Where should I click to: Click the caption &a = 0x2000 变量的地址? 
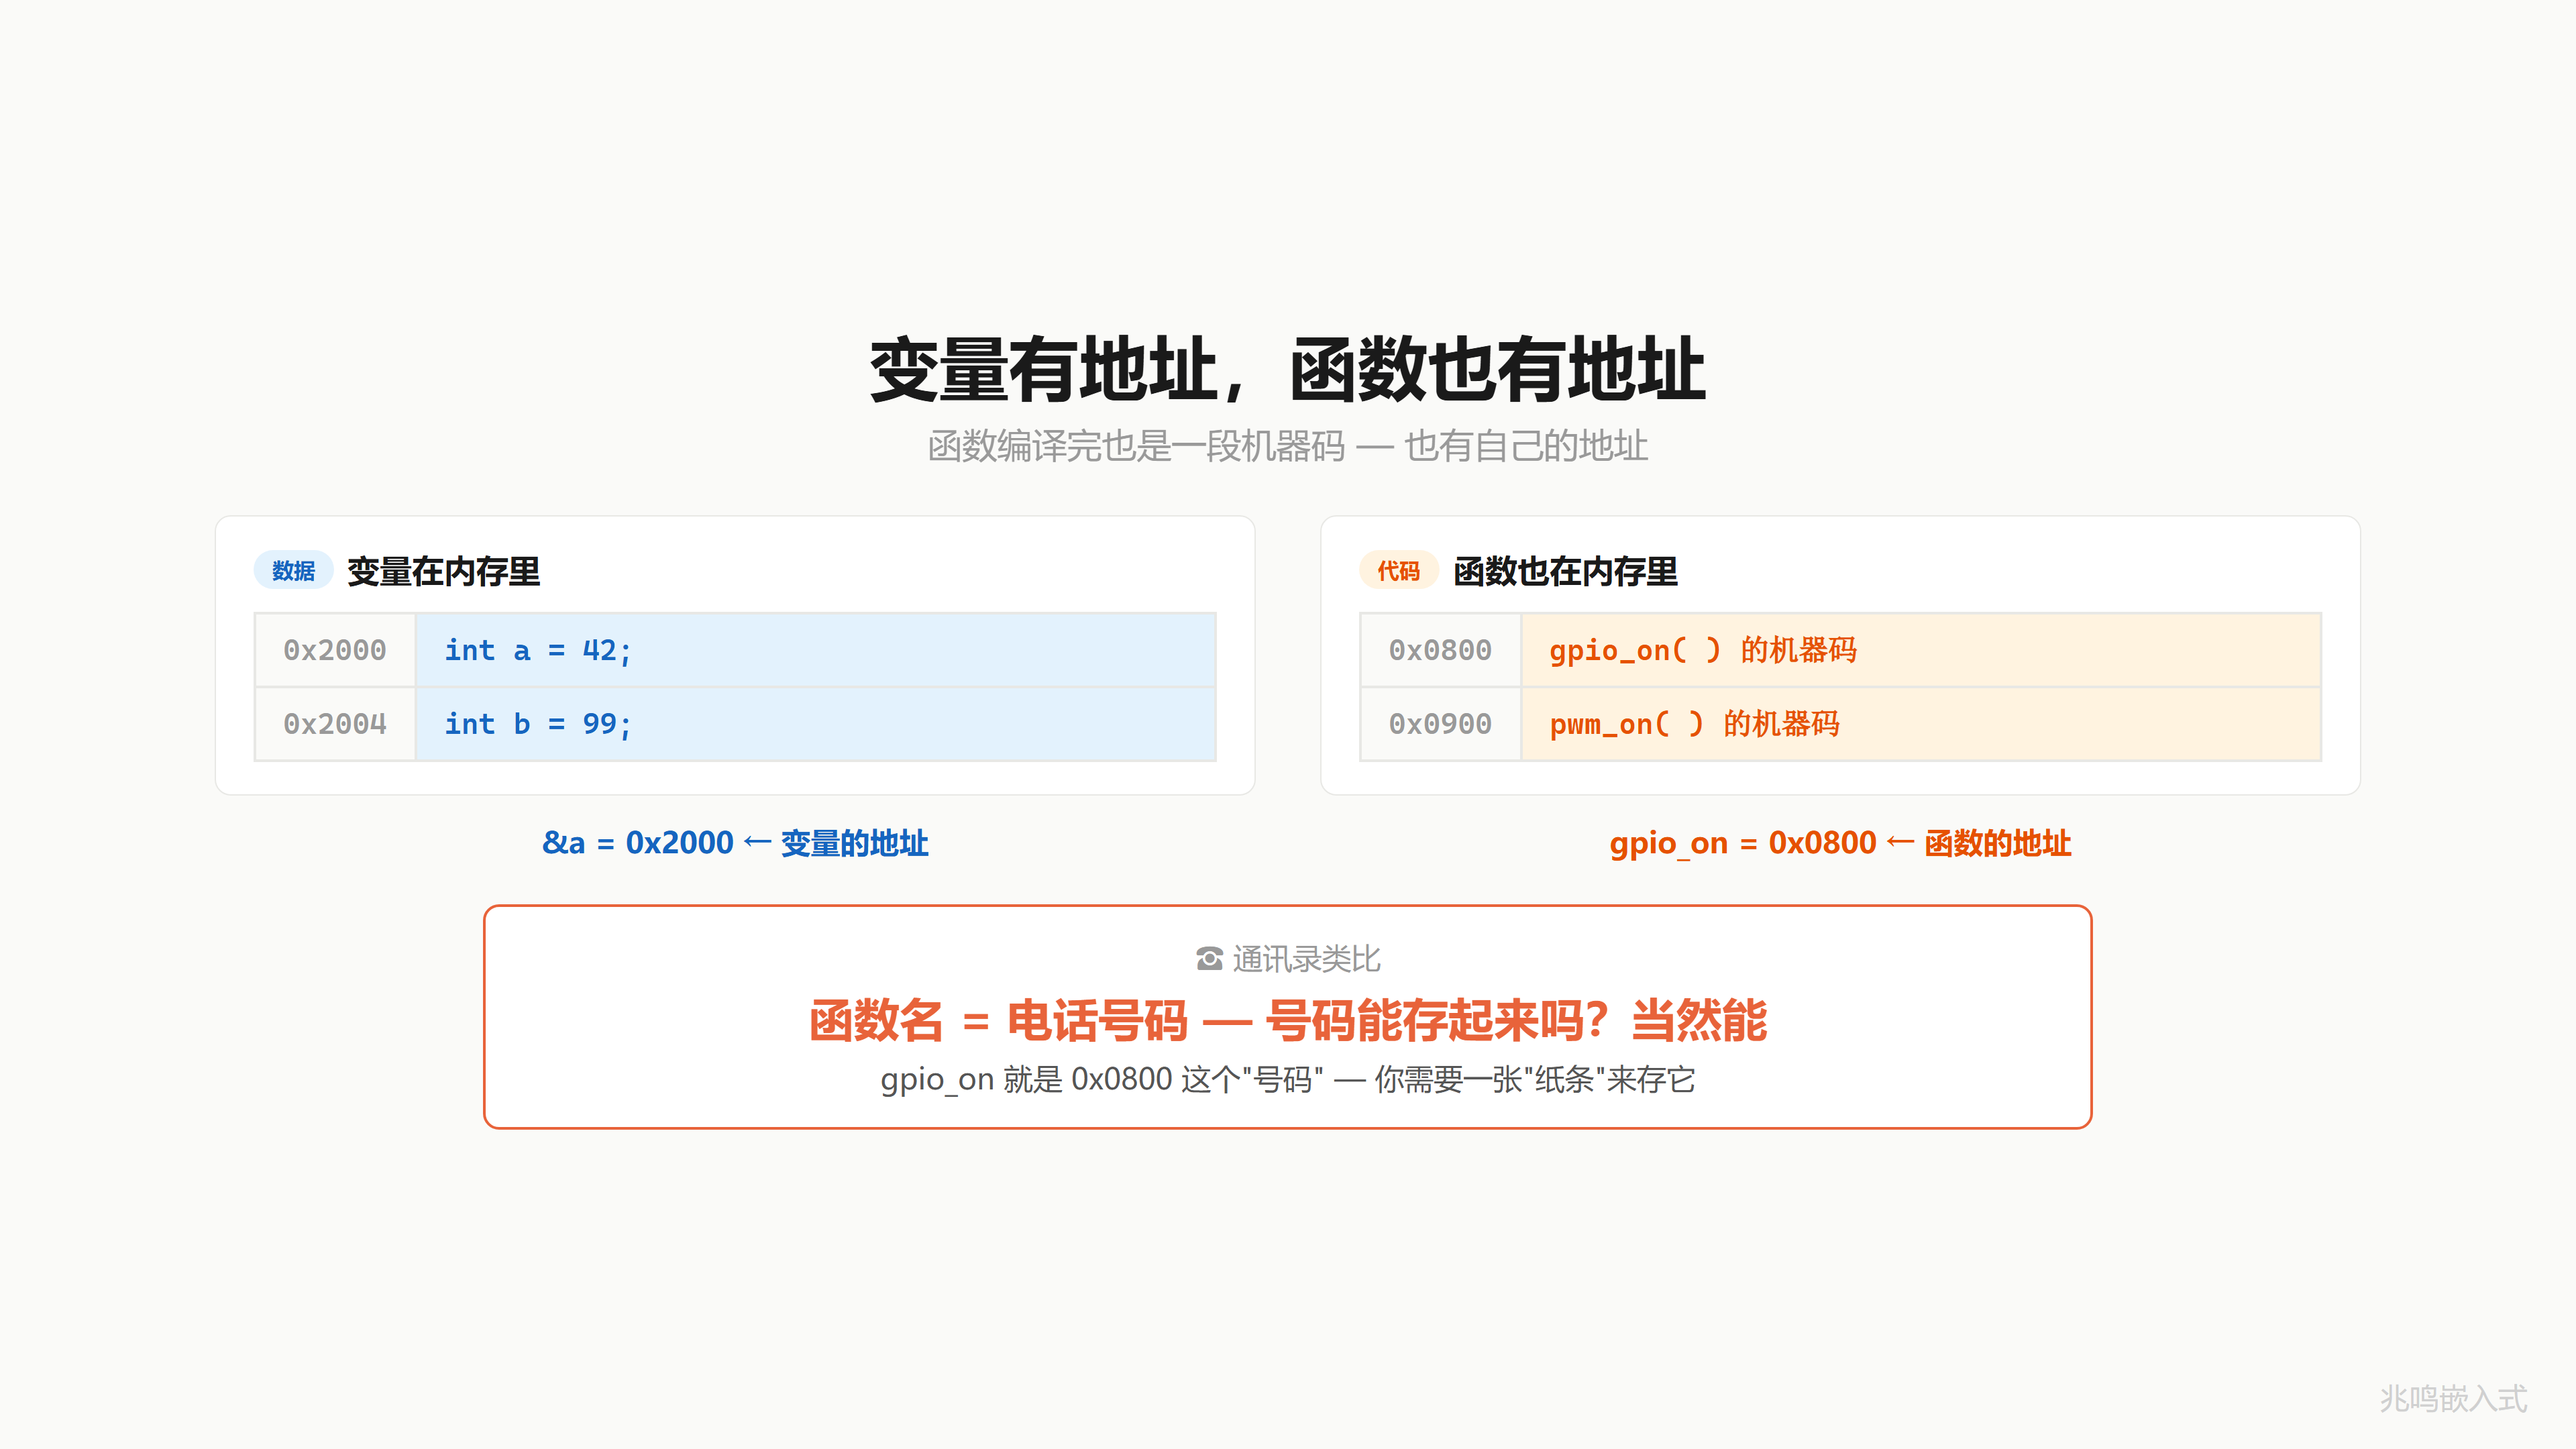pyautogui.click(x=735, y=843)
